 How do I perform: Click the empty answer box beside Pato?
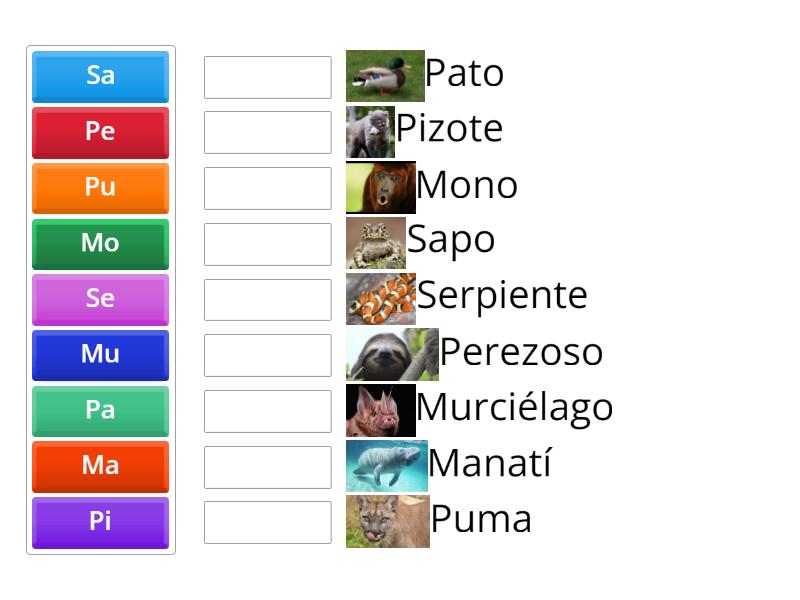pos(267,77)
